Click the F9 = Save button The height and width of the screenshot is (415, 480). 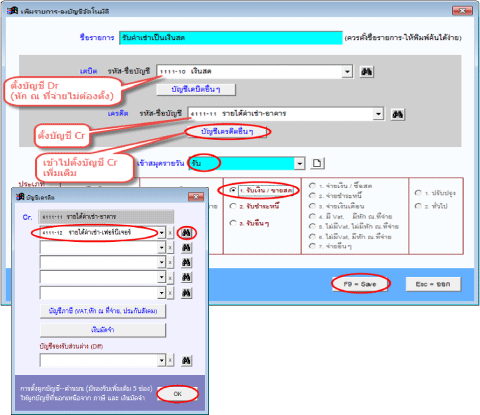[360, 284]
